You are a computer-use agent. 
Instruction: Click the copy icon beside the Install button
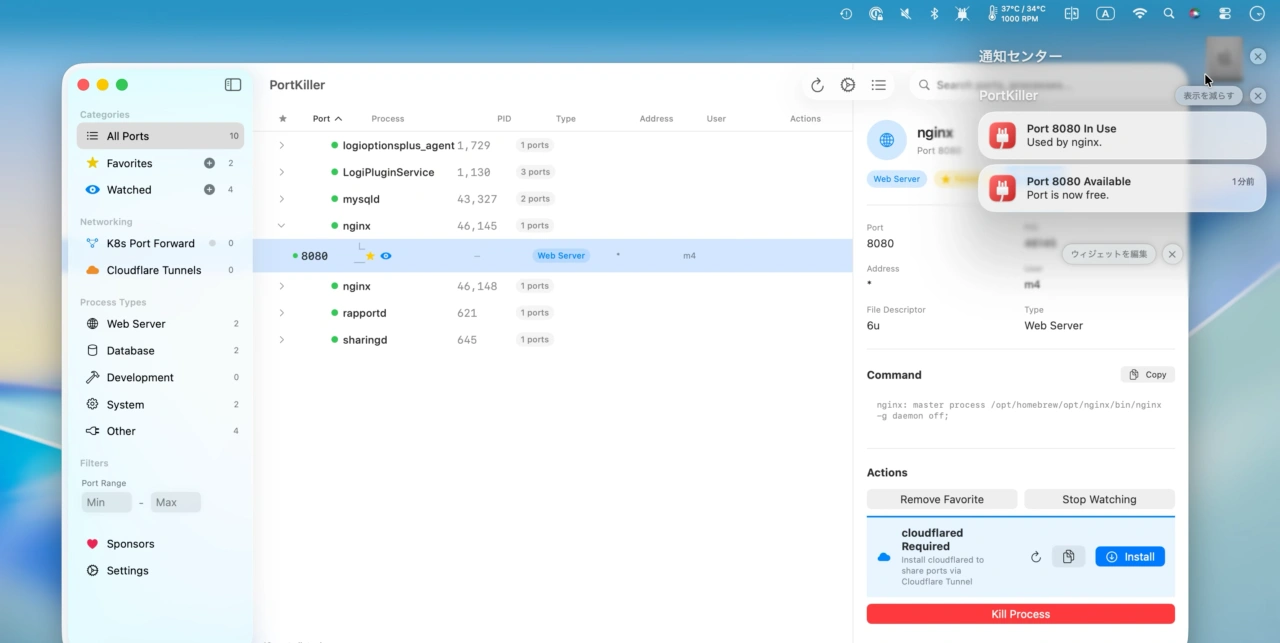click(x=1068, y=557)
